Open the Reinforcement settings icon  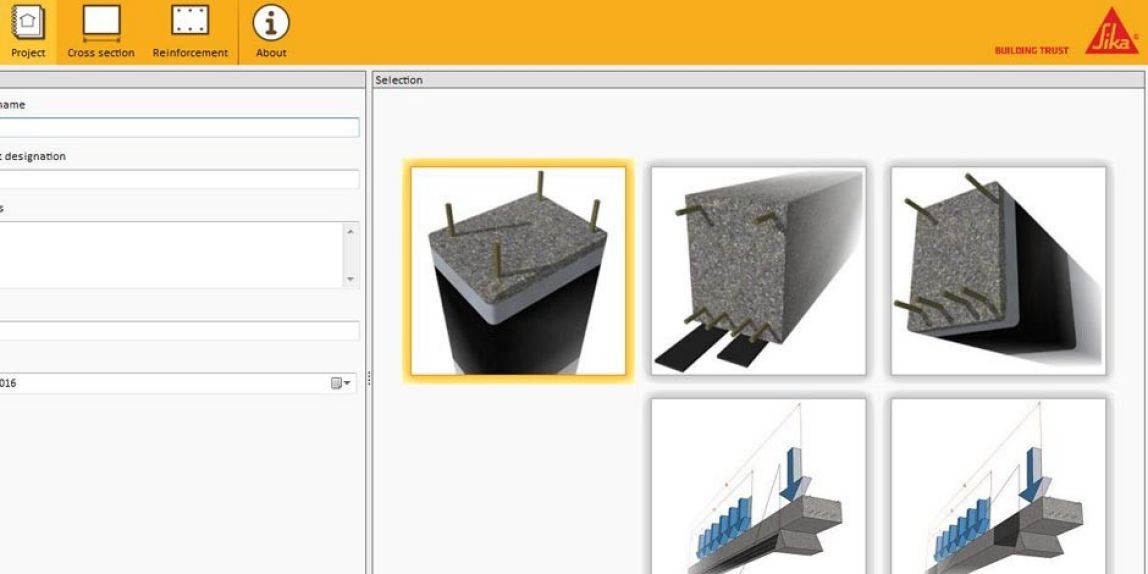[x=190, y=32]
